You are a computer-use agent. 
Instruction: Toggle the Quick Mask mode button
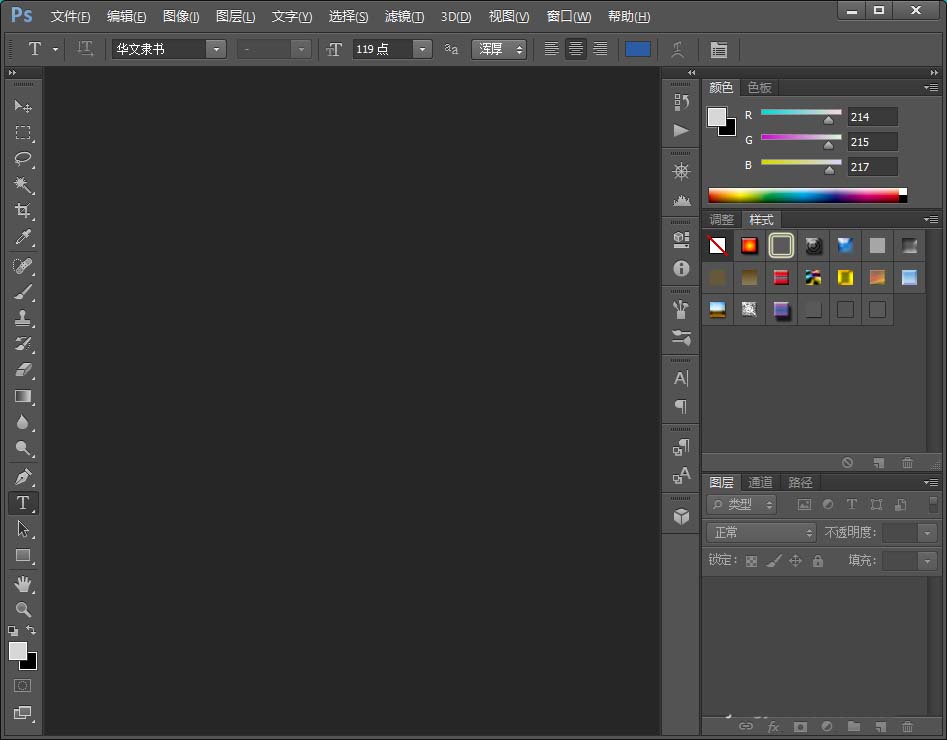tap(22, 686)
